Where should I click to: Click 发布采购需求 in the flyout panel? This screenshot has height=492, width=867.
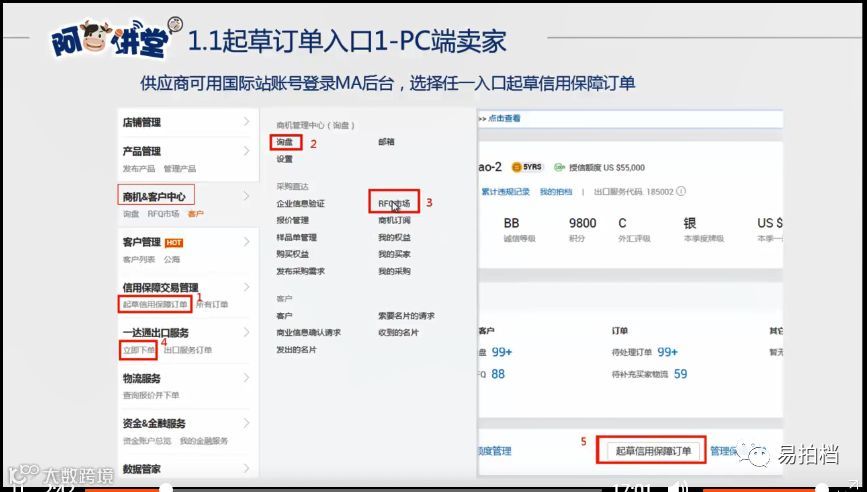coord(301,271)
